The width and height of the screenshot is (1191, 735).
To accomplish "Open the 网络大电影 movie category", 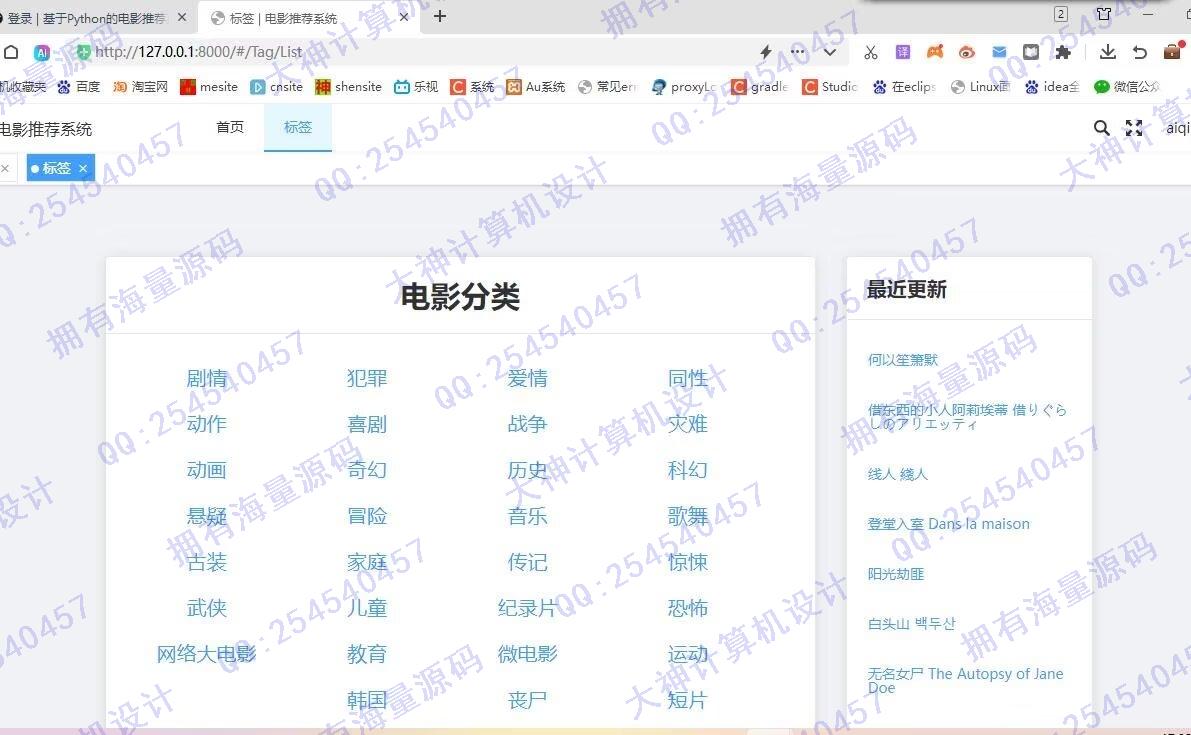I will point(207,654).
